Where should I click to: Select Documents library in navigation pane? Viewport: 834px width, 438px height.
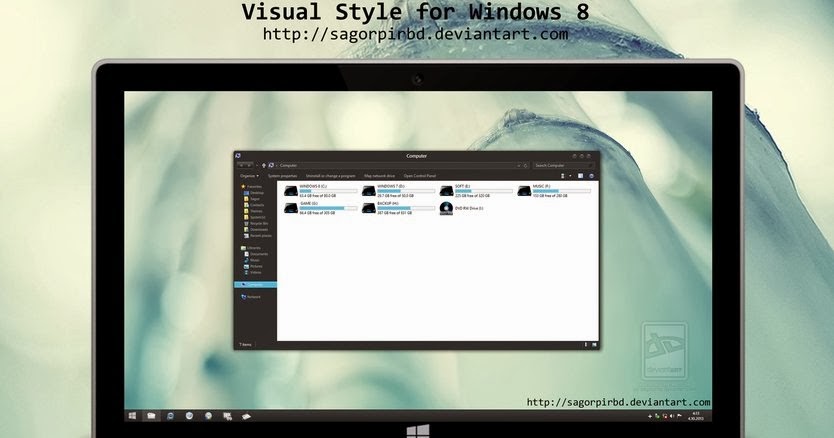pos(256,254)
